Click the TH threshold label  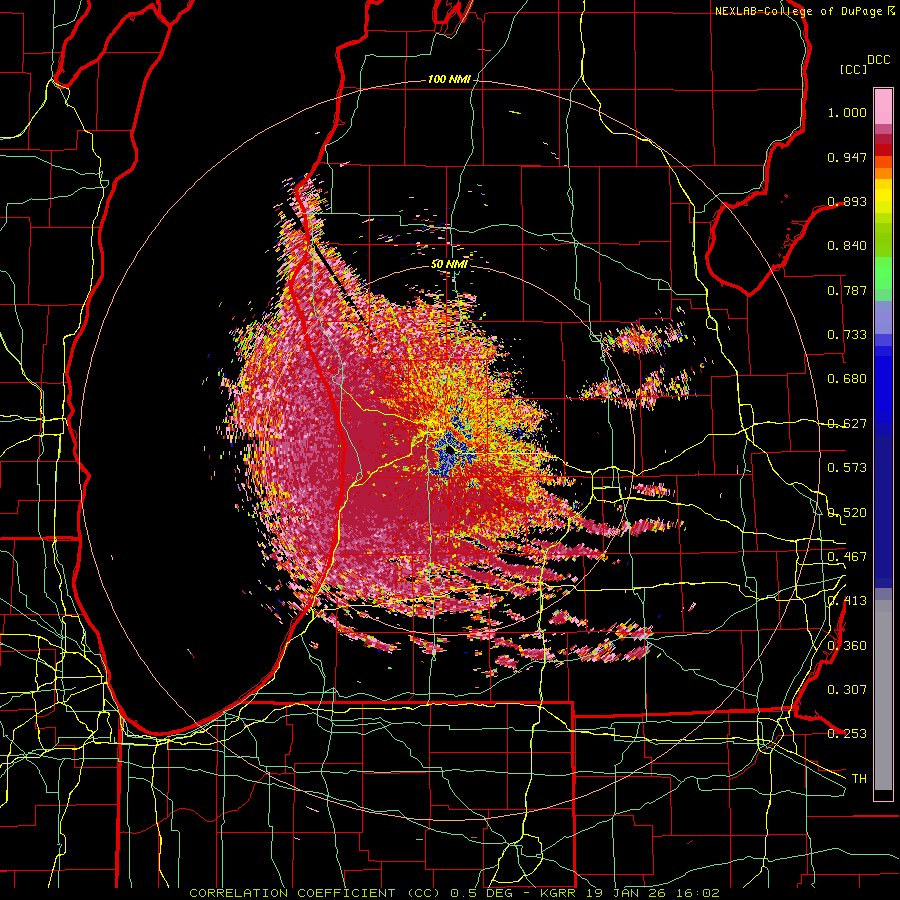pyautogui.click(x=859, y=779)
